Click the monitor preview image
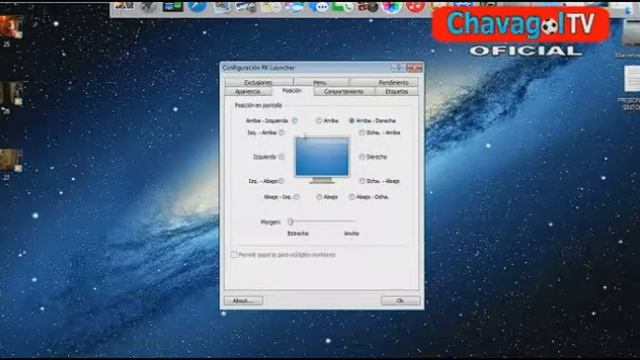Screen dimensions: 640x360 [x=322, y=160]
